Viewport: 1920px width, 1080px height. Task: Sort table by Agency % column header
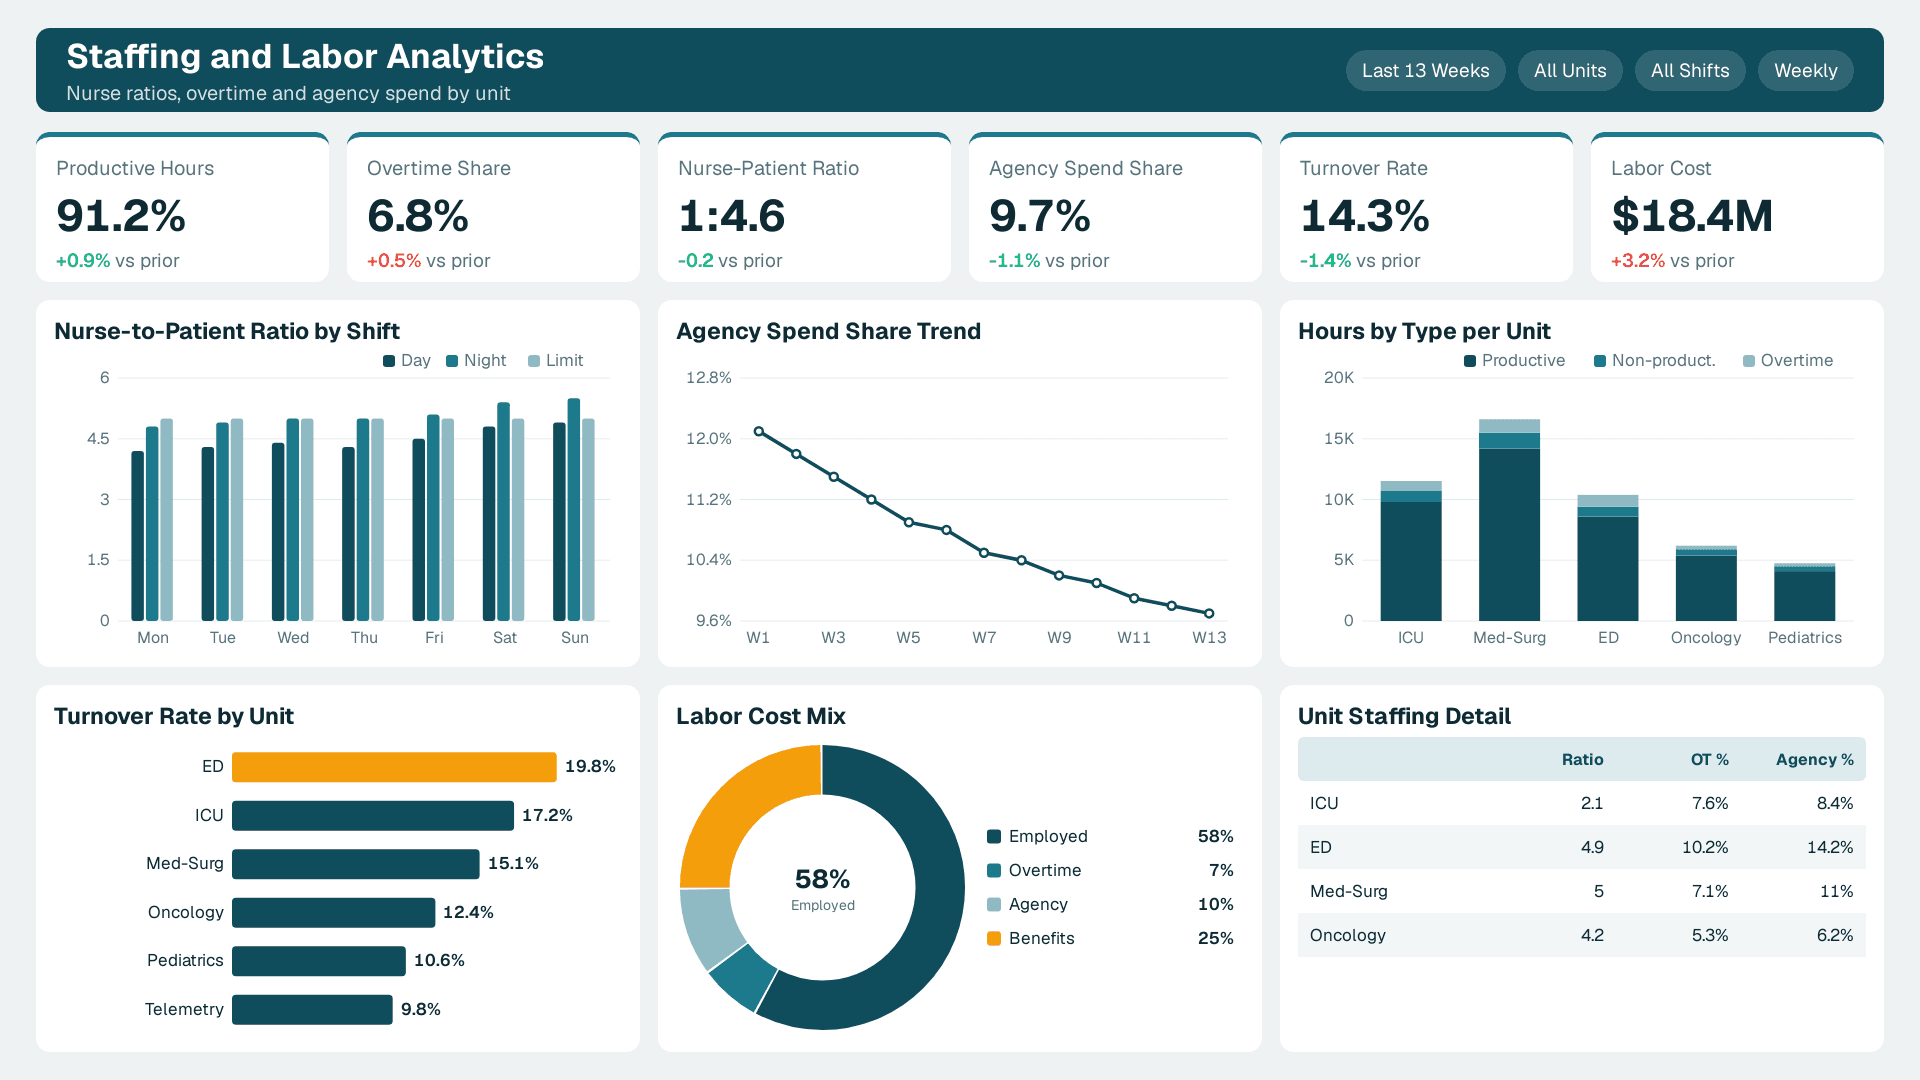pos(1814,760)
